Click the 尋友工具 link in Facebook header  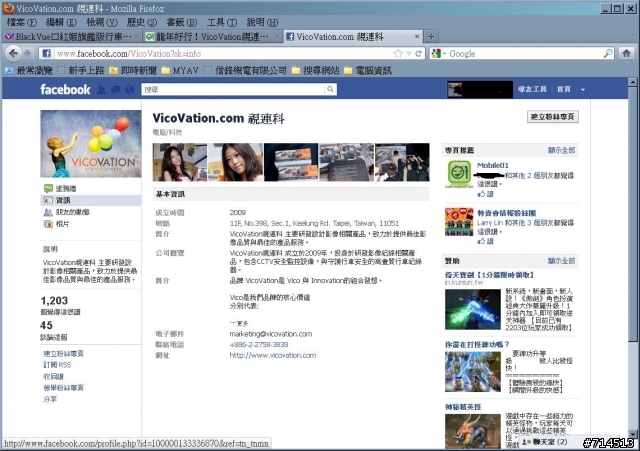(532, 89)
